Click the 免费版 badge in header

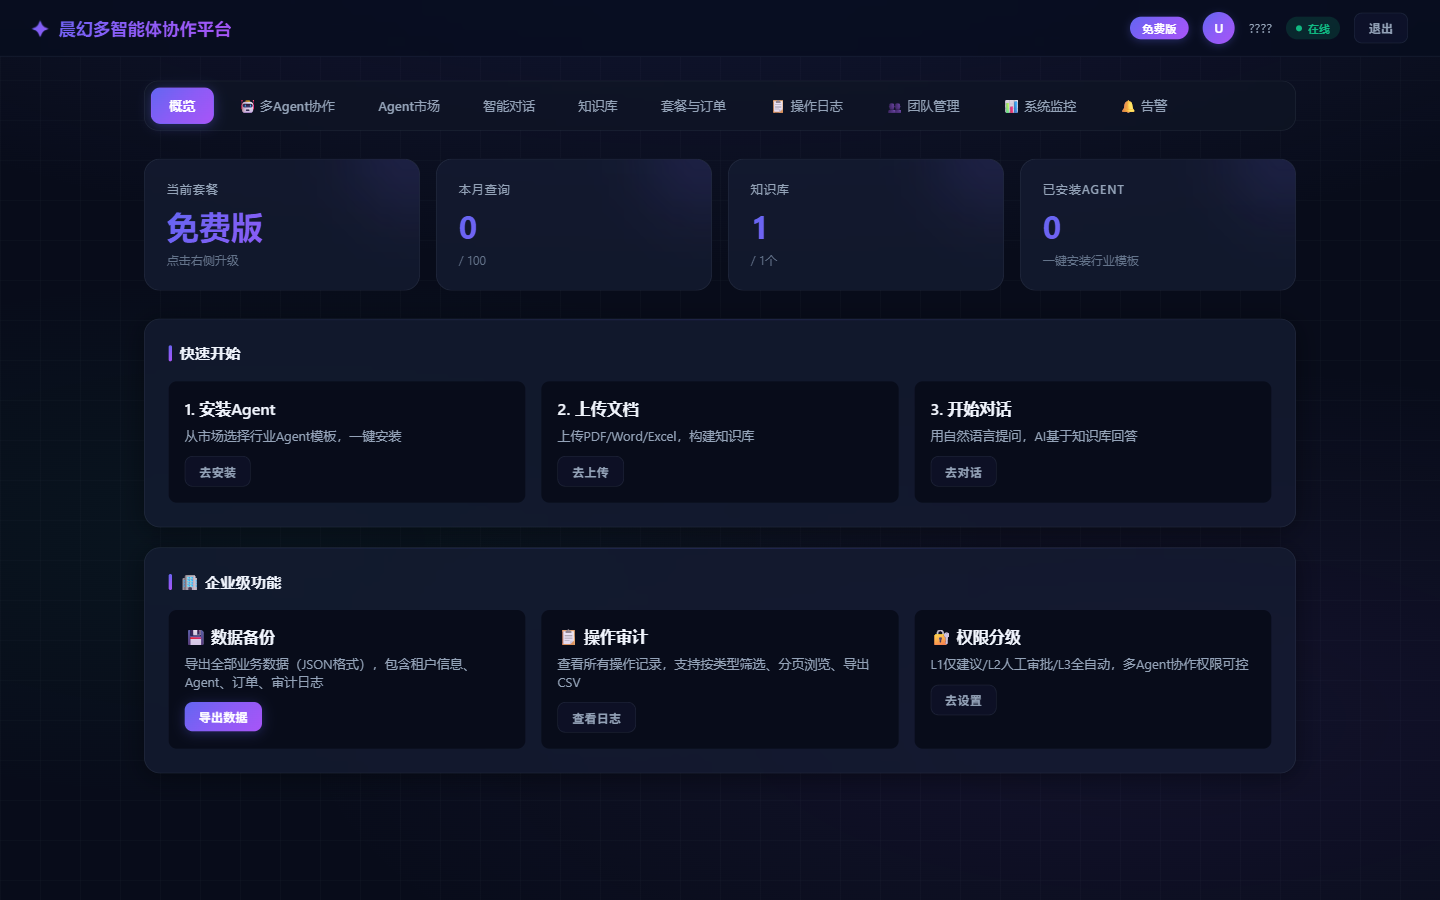1159,29
